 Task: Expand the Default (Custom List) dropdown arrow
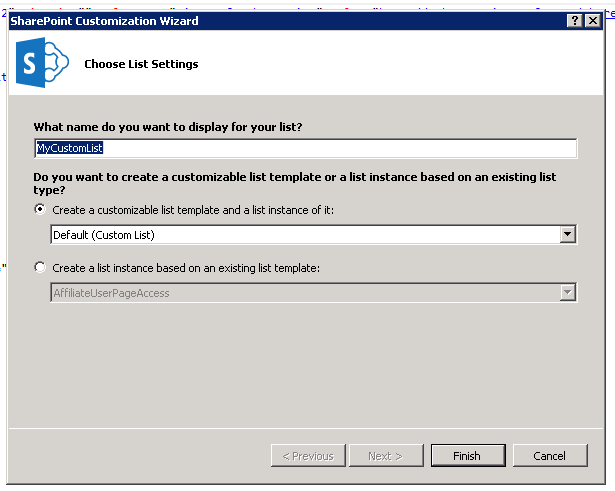click(x=568, y=235)
